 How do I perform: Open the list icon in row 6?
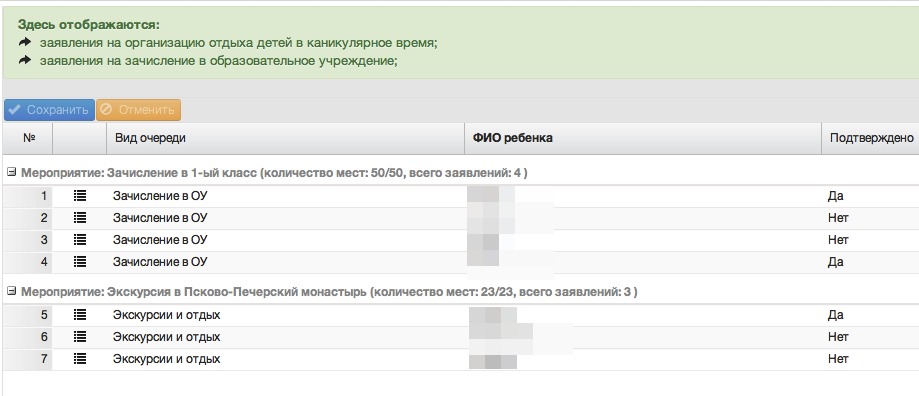(80, 337)
